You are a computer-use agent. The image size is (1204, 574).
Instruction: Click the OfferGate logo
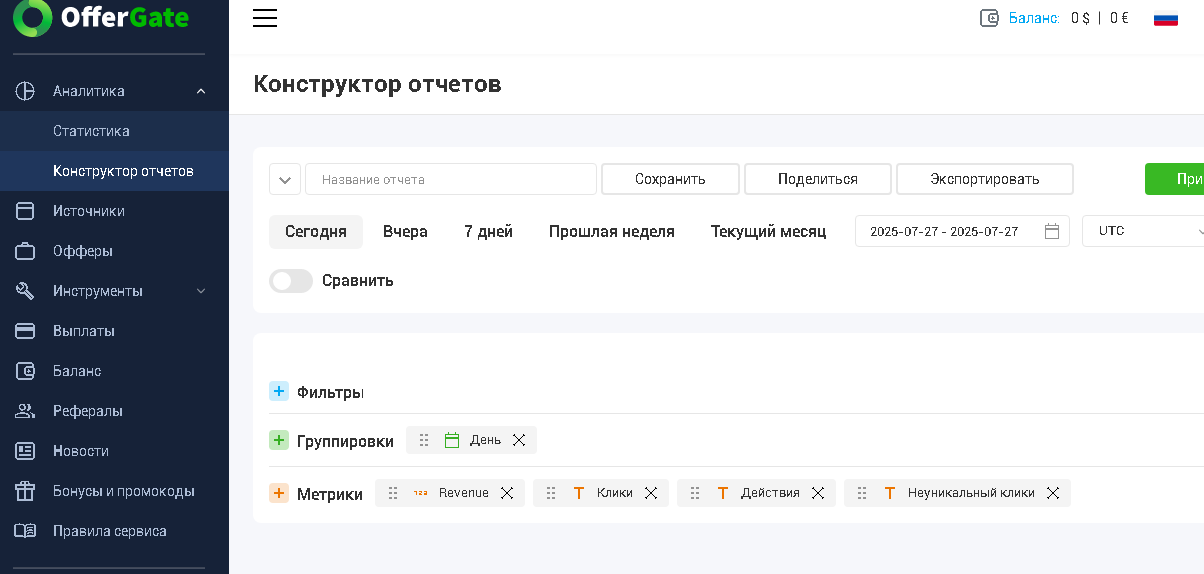coord(102,17)
